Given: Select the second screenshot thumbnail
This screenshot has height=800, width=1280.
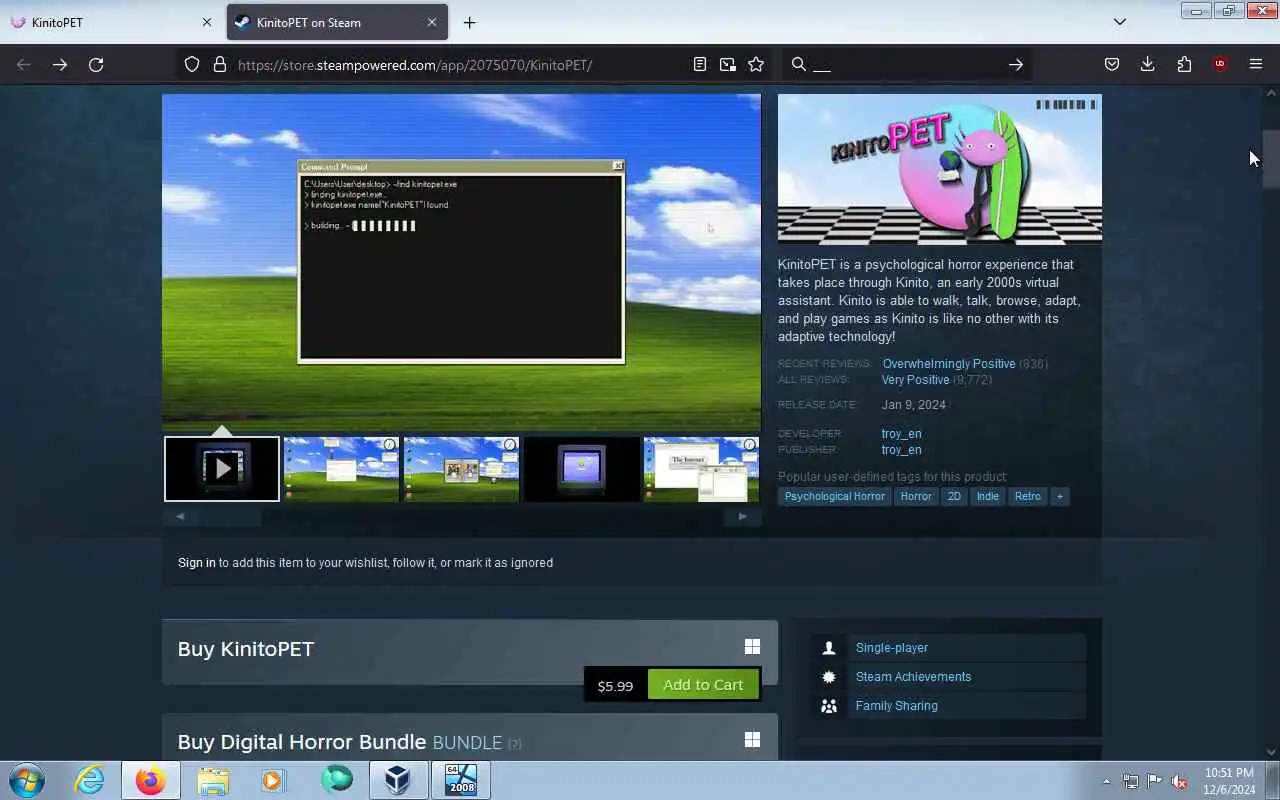Looking at the screenshot, I should point(341,468).
